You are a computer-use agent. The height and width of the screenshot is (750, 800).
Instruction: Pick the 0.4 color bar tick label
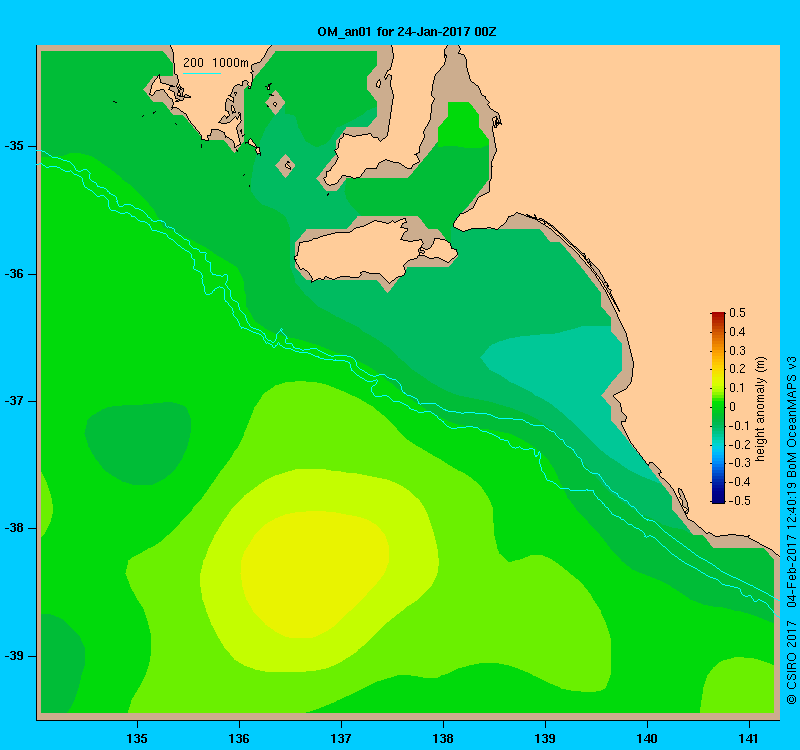737,332
